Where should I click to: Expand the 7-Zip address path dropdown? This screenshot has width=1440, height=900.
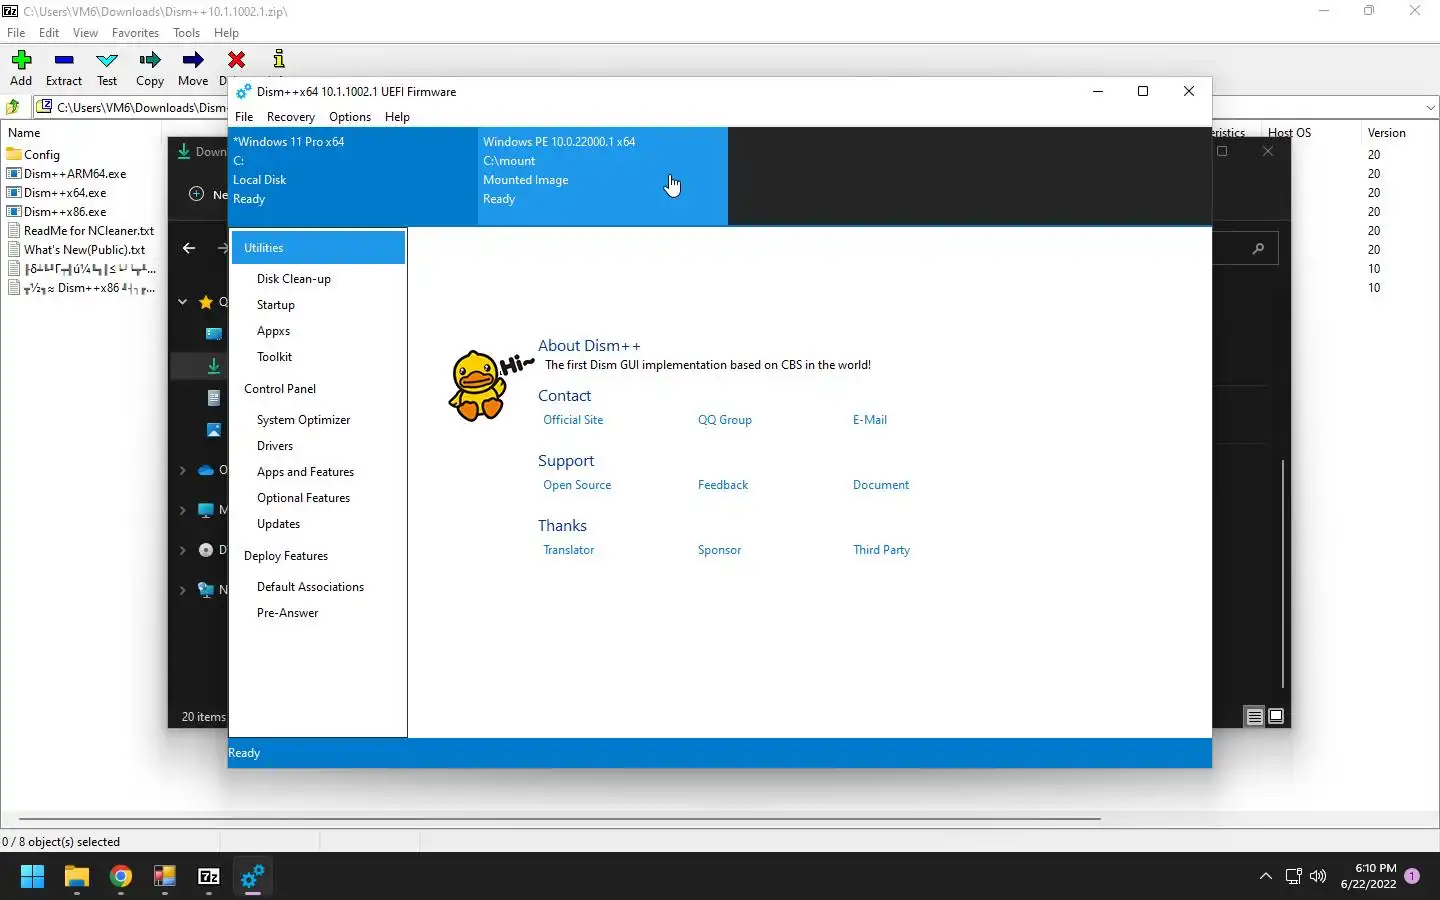click(x=1430, y=107)
